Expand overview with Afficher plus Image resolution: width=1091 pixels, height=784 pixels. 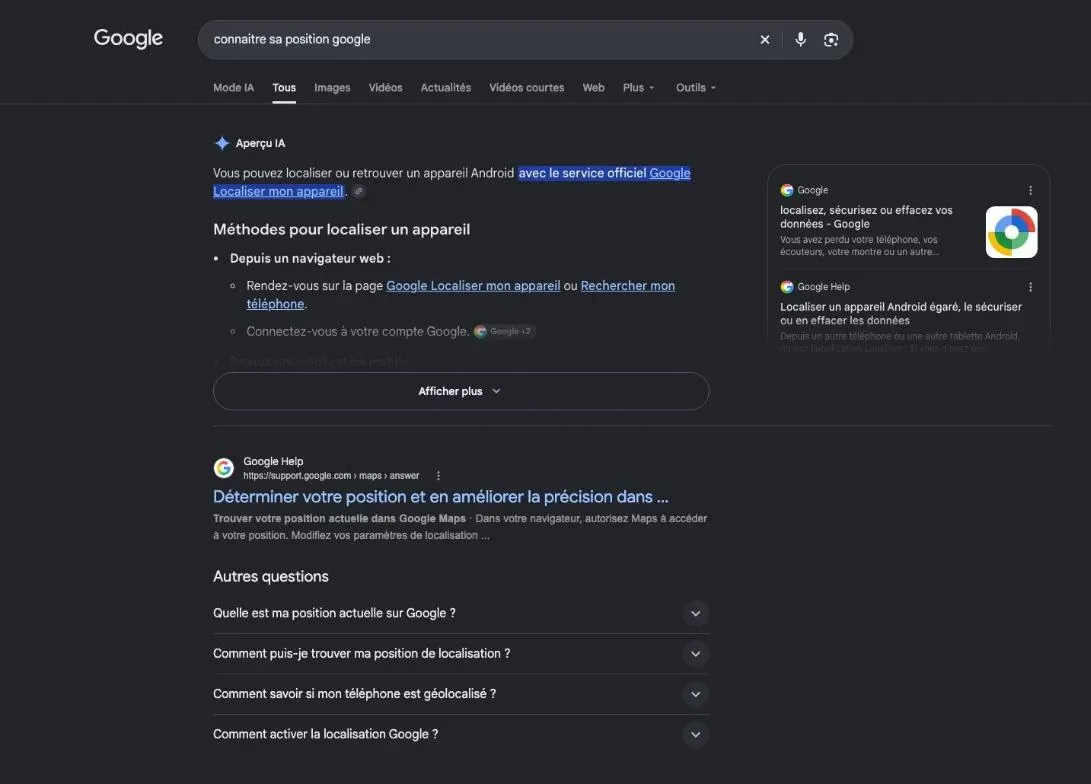coord(461,391)
